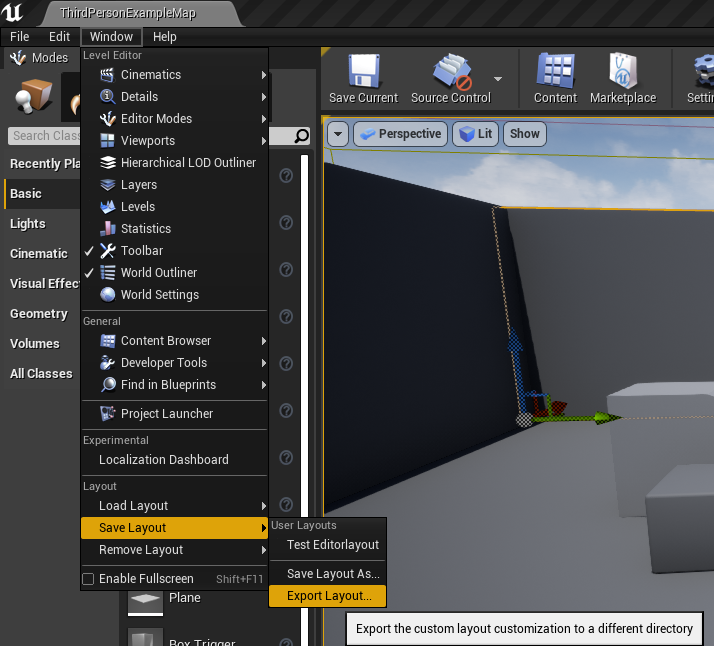Click the search magnifier icon in Modes panel
This screenshot has height=646, width=714.
coord(301,136)
